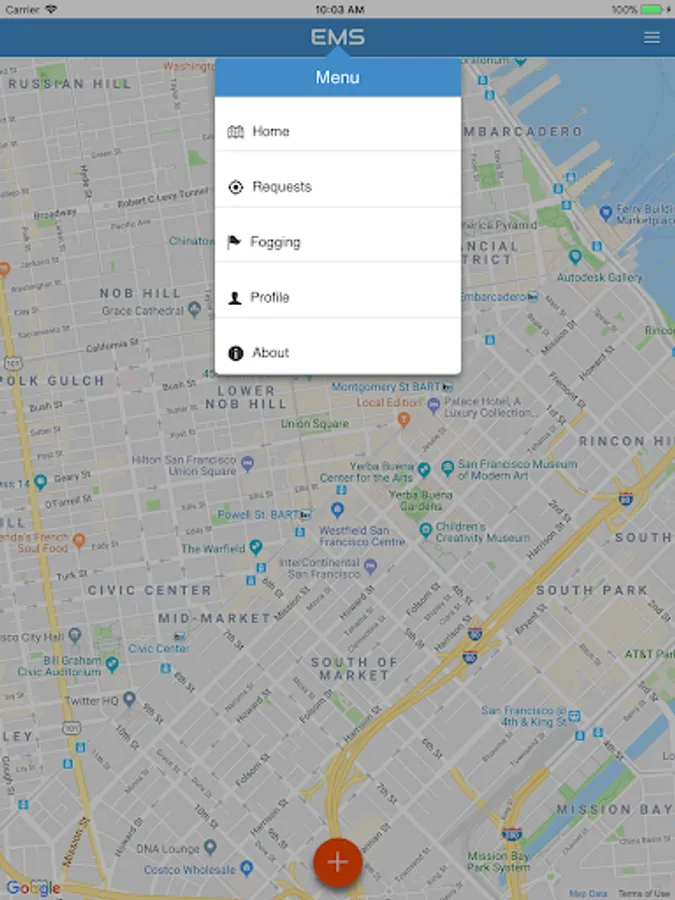
Task: Open the hamburger menu icon
Action: pyautogui.click(x=651, y=37)
